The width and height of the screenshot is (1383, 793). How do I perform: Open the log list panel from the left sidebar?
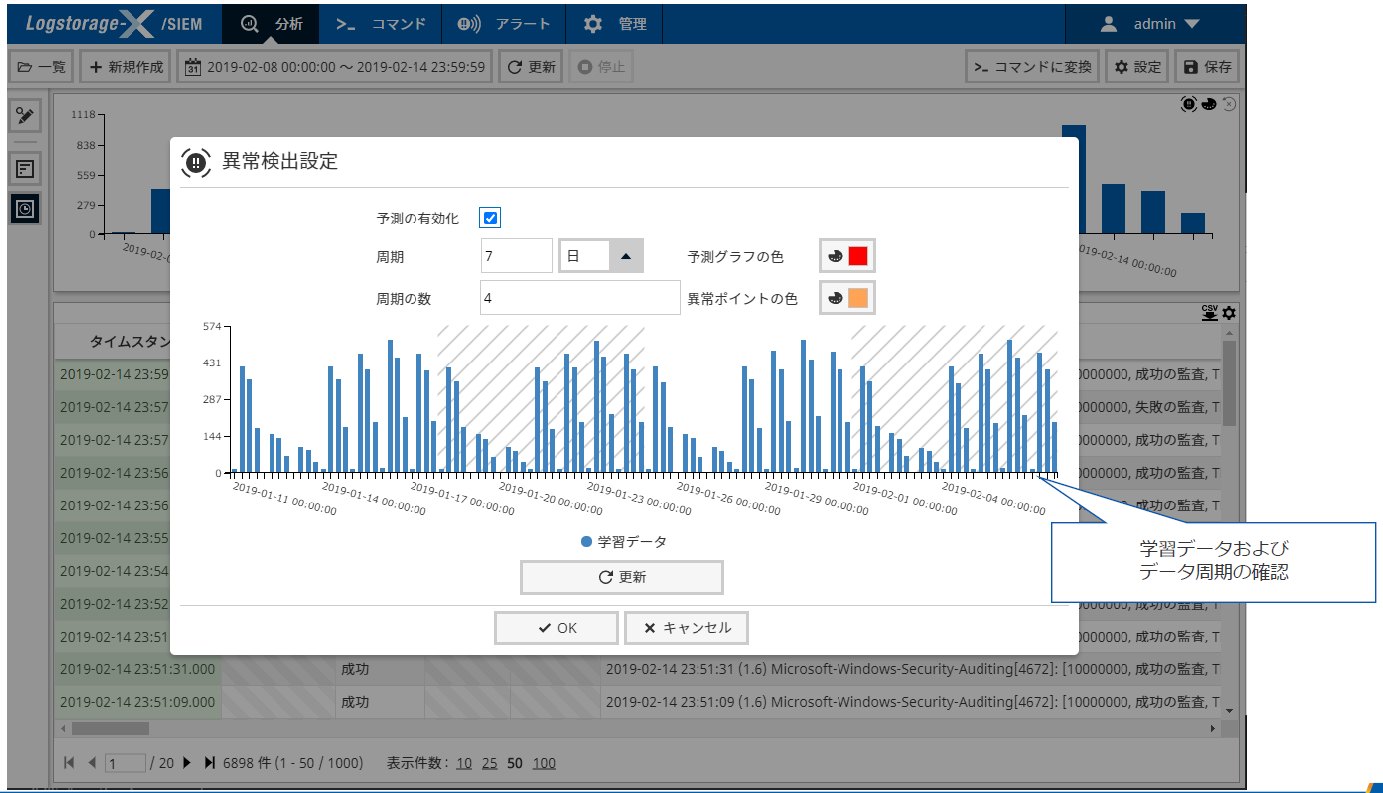[x=24, y=168]
